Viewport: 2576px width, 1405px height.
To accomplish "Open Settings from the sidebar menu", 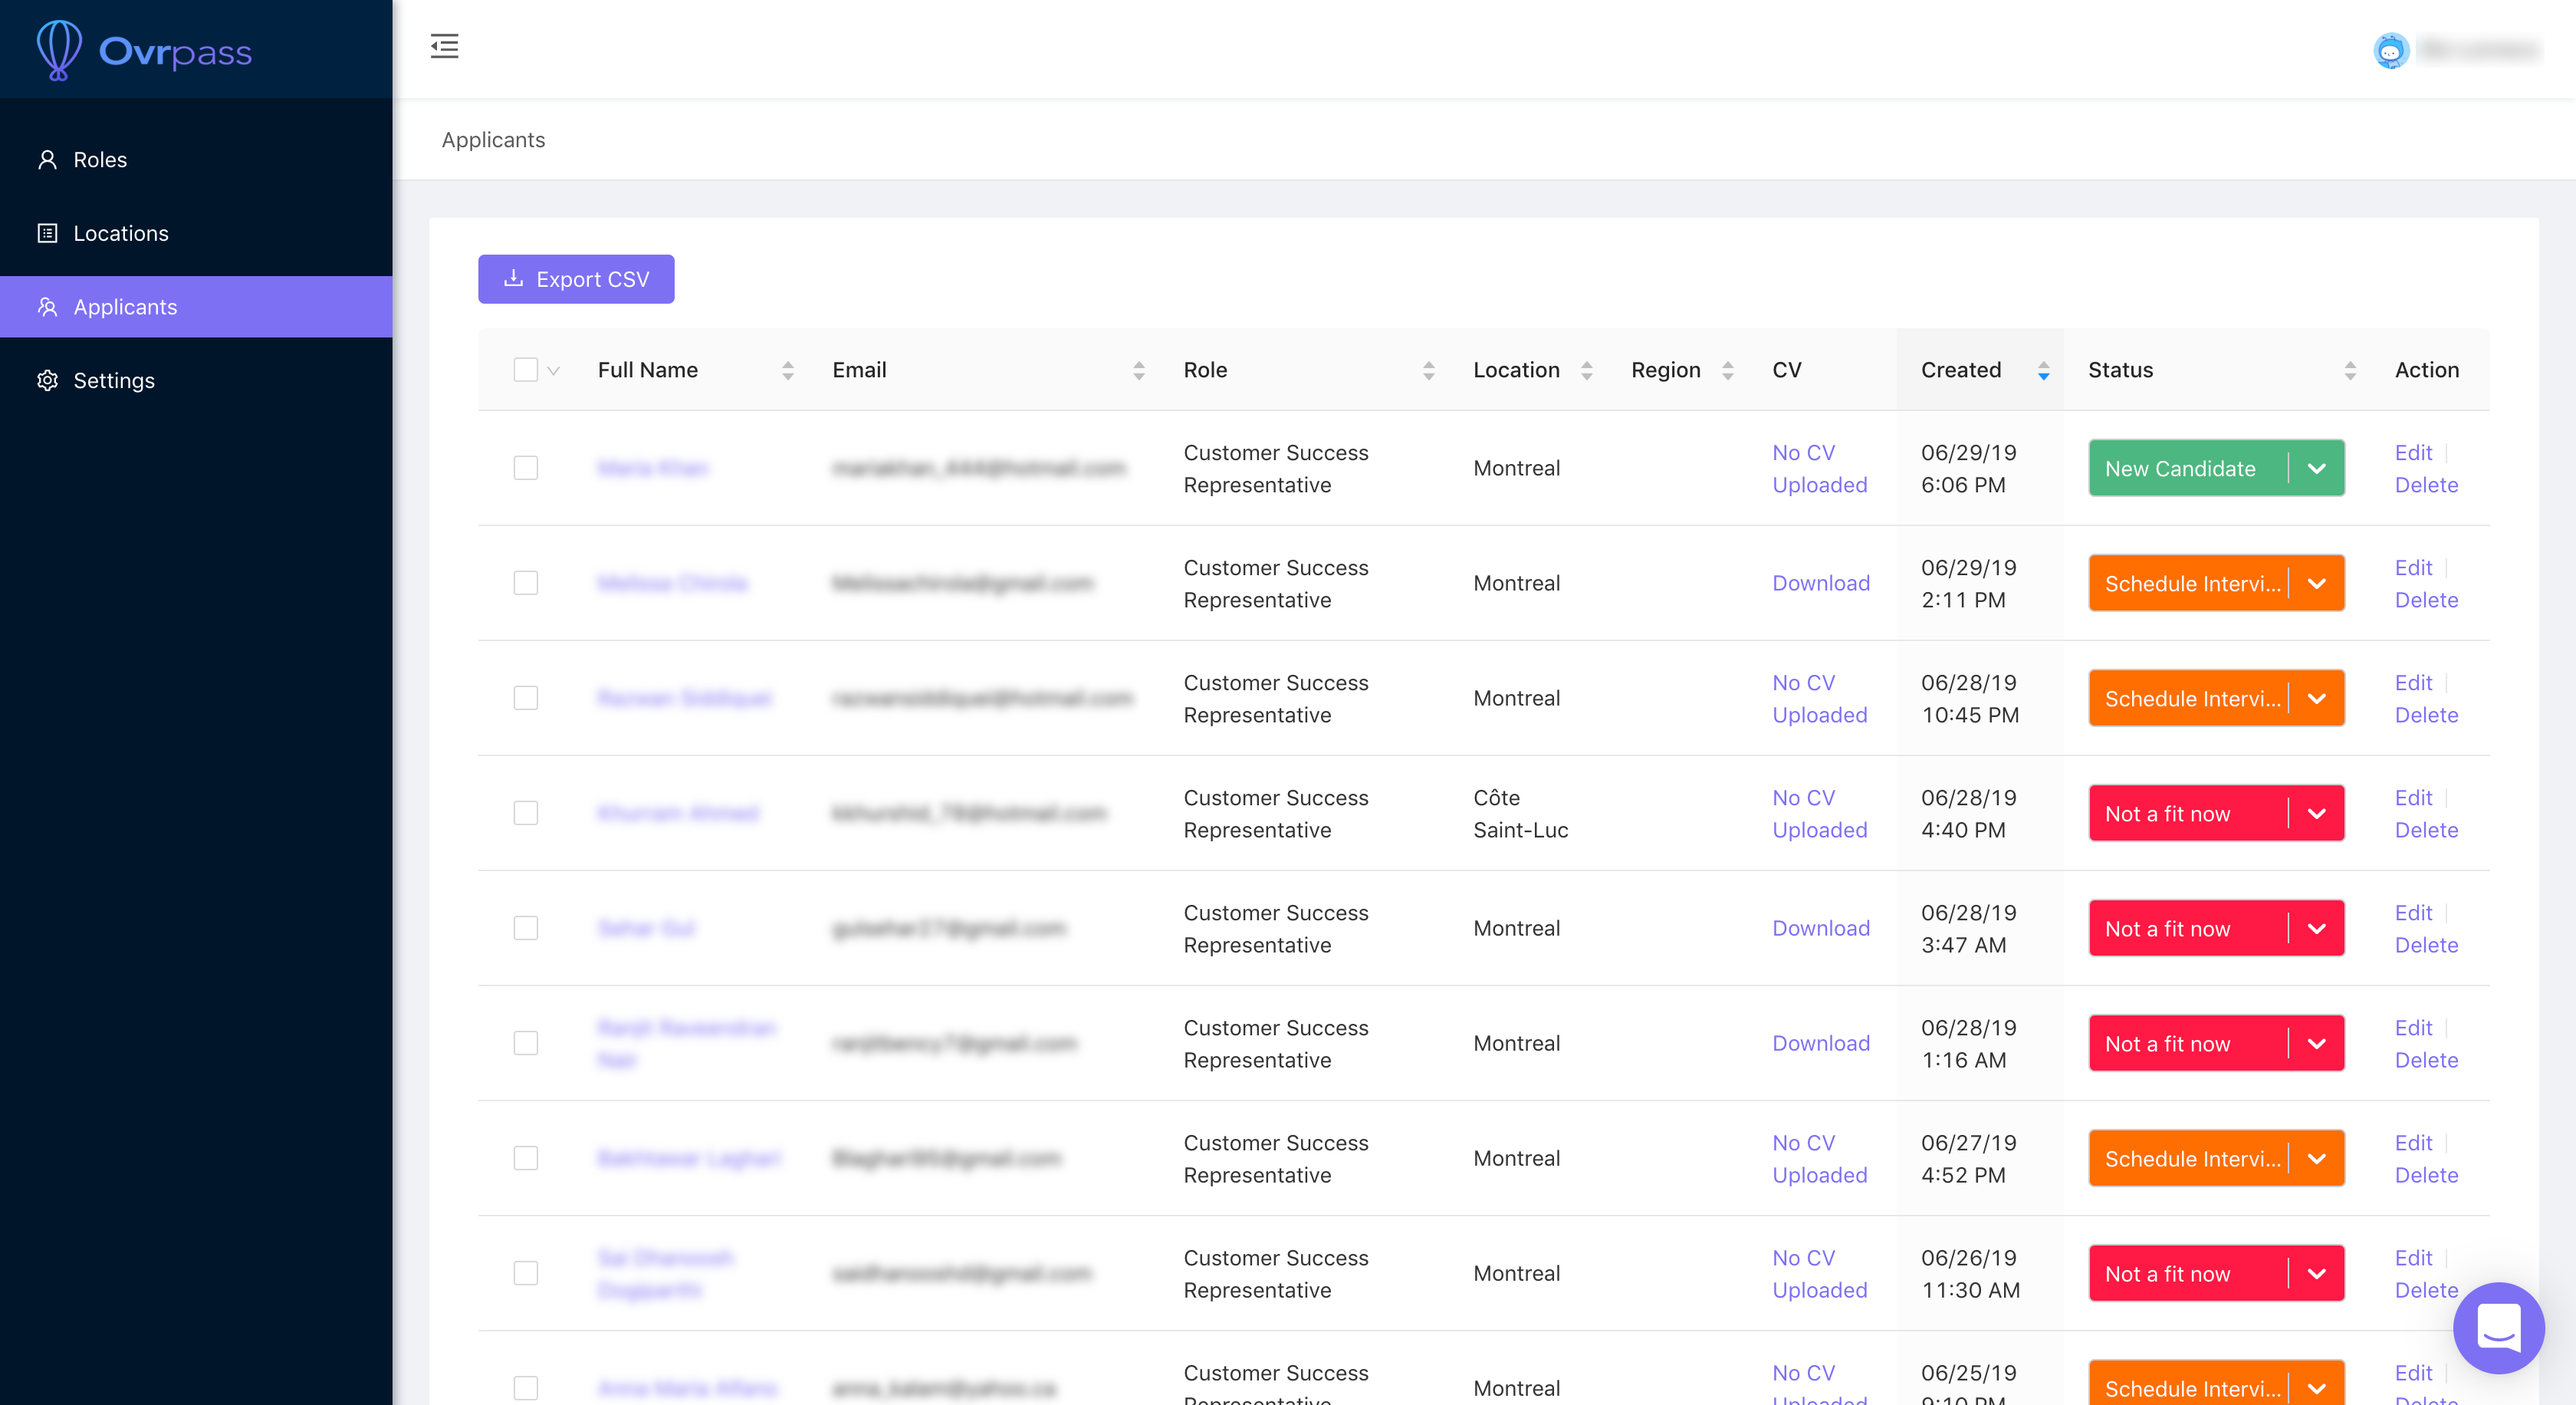I will coord(113,381).
